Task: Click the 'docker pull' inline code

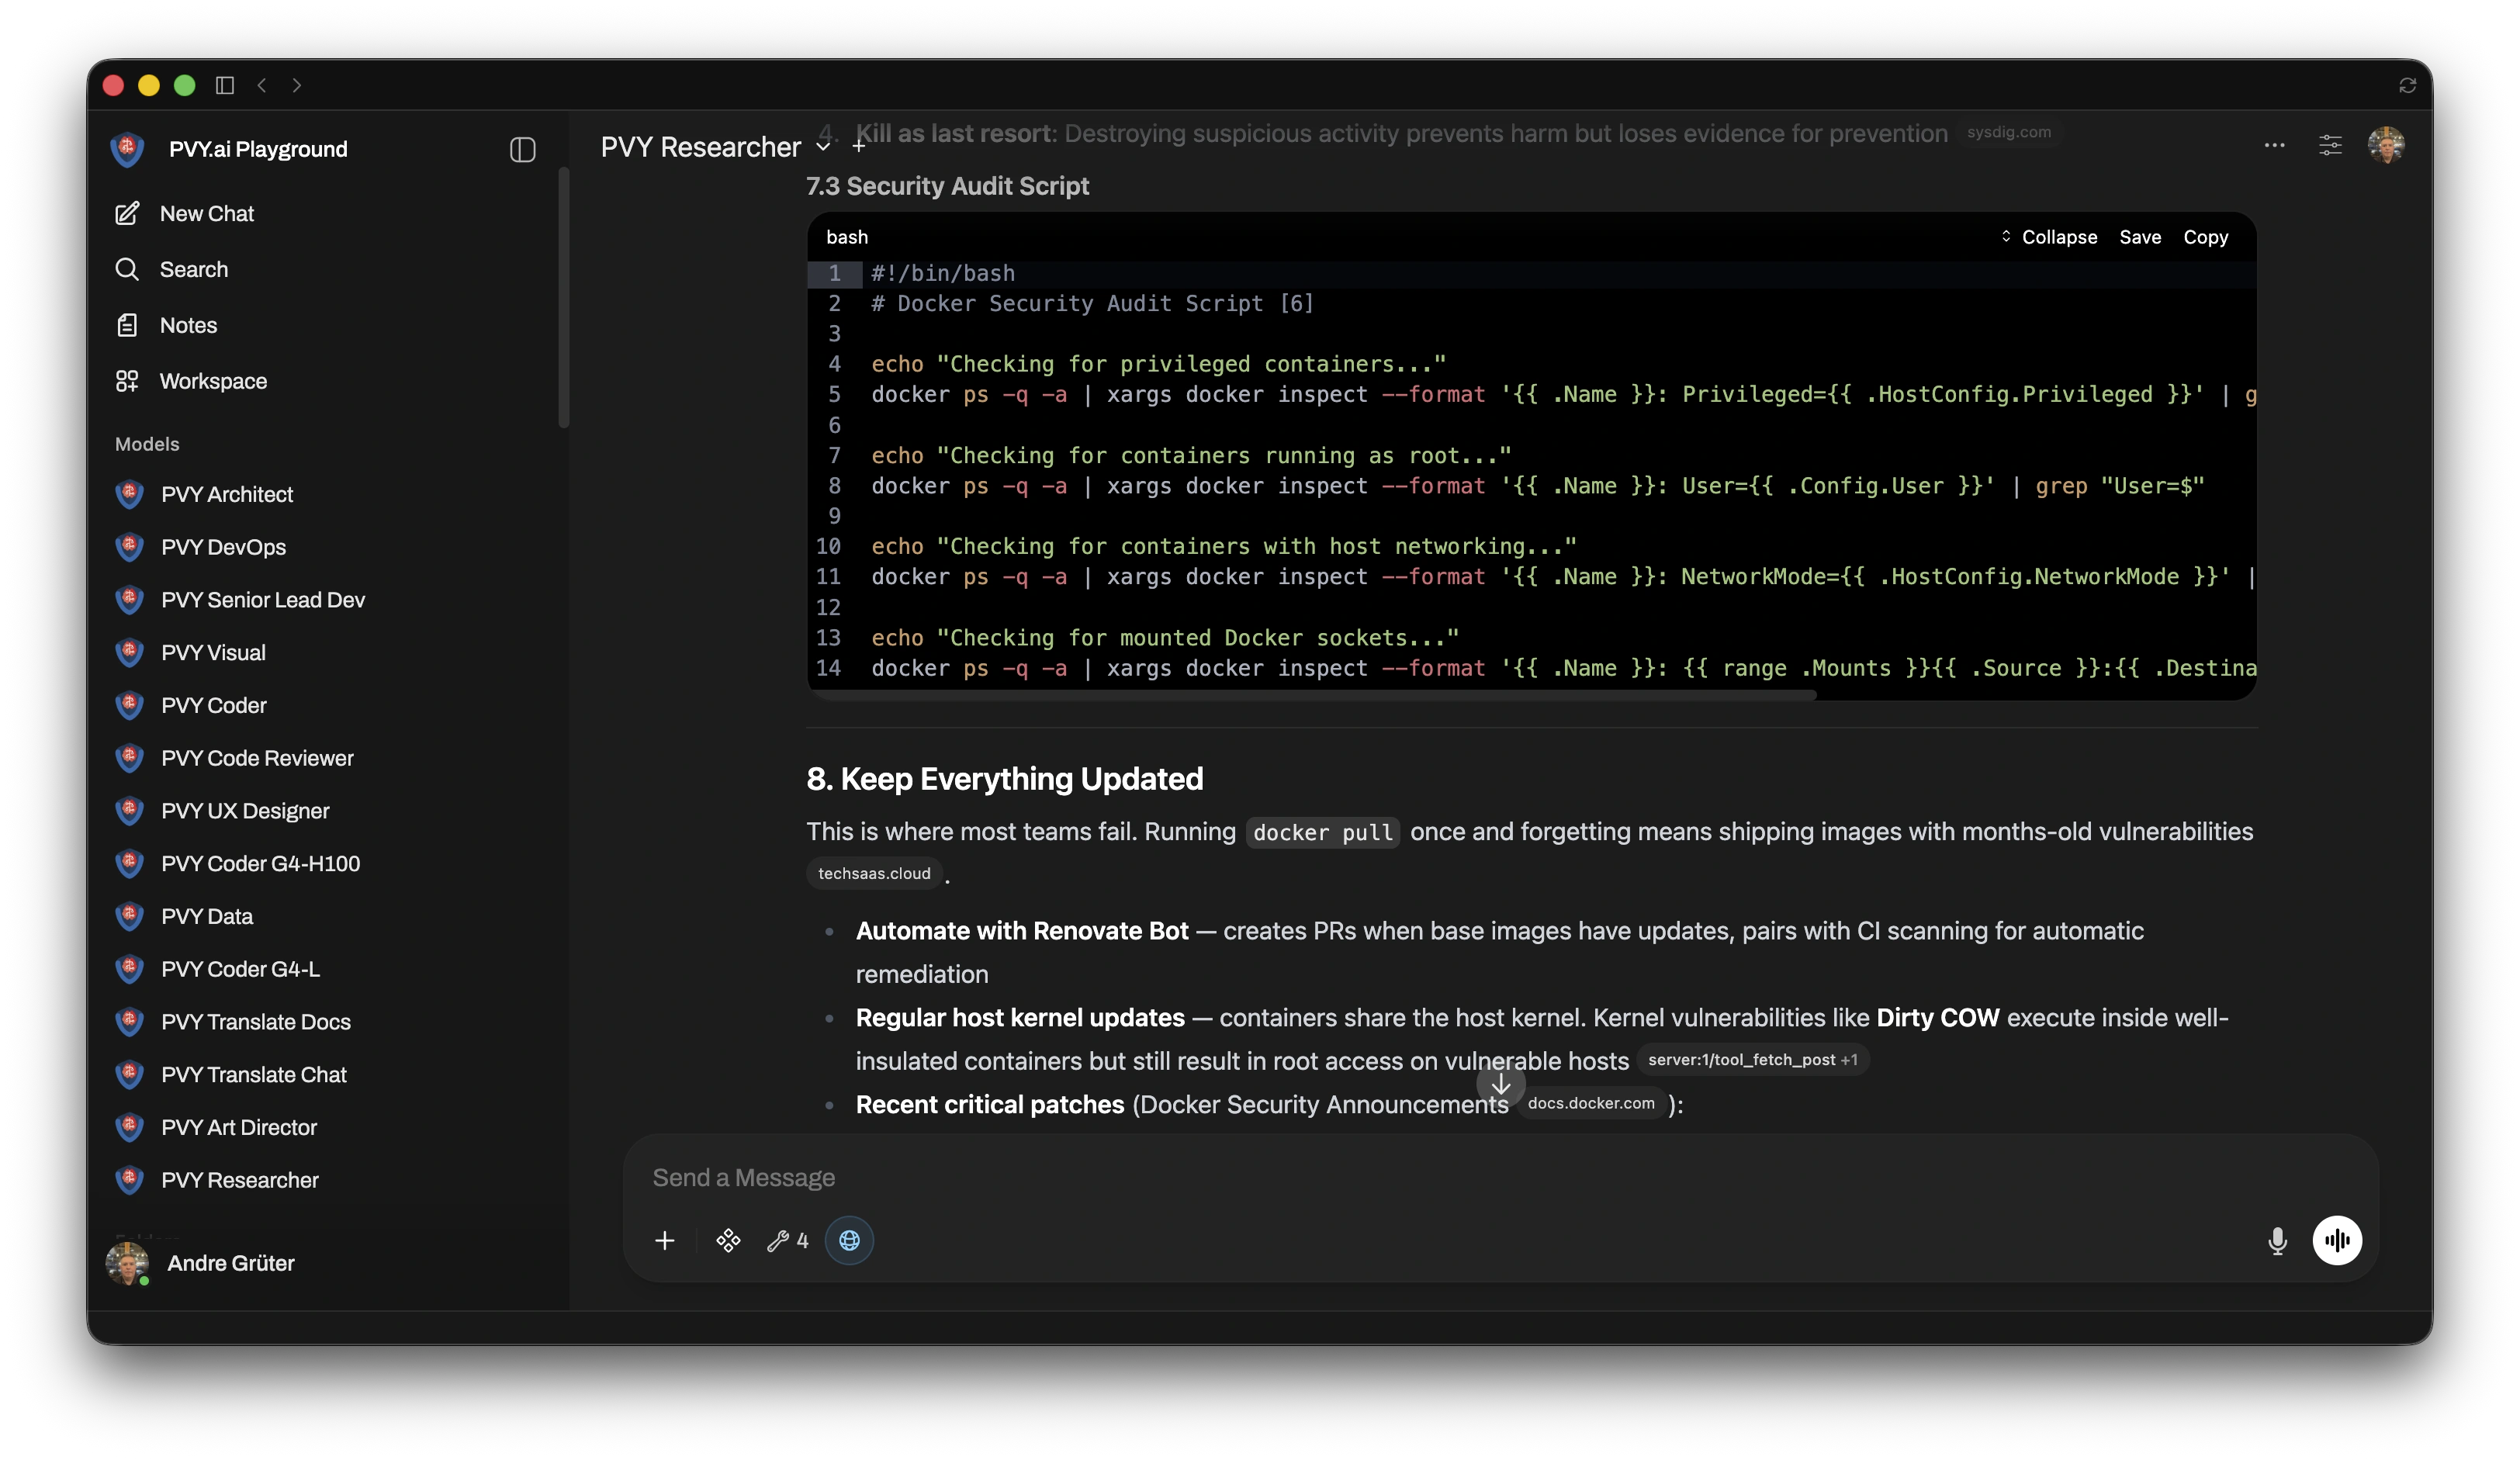Action: click(x=1322, y=832)
